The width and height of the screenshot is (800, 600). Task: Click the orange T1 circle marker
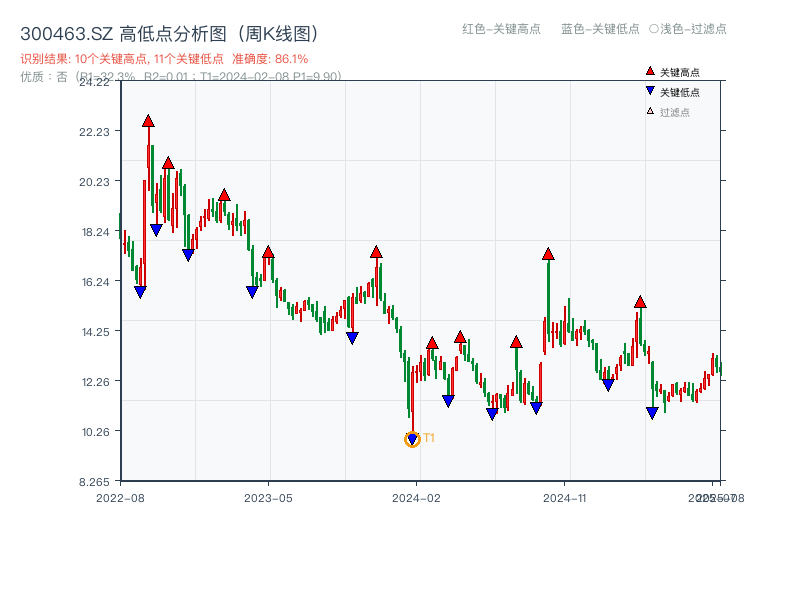tap(412, 439)
